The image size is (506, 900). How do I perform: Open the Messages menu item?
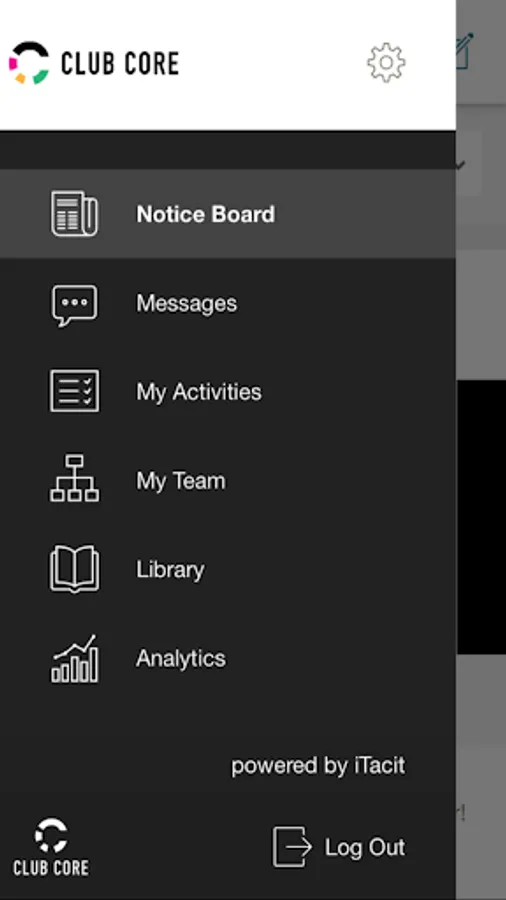pyautogui.click(x=228, y=303)
